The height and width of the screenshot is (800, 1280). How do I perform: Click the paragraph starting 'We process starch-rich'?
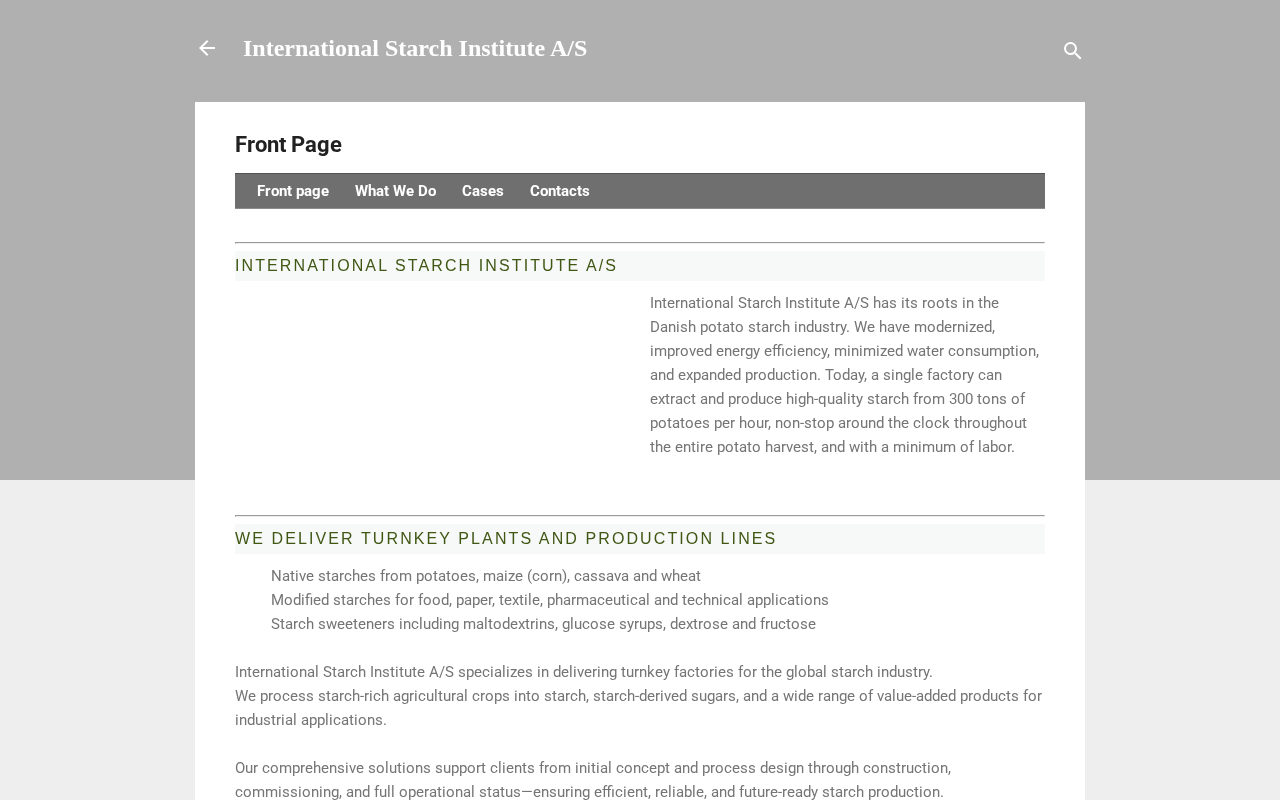[637, 707]
